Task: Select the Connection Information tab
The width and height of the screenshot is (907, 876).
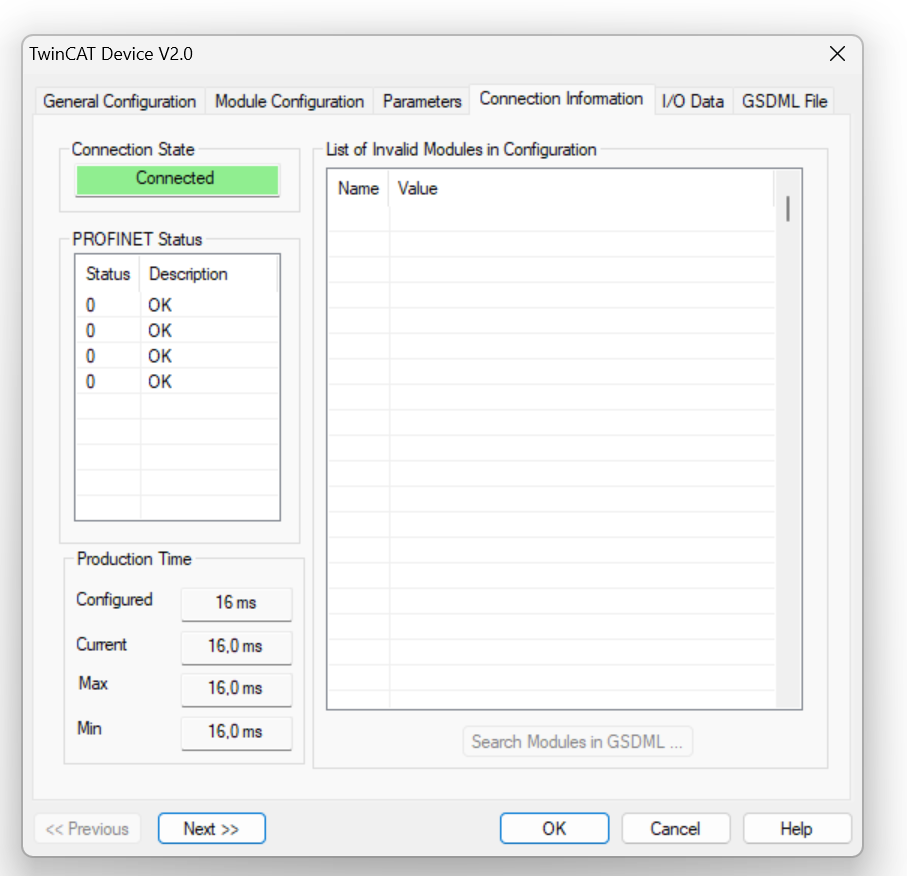Action: coord(561,99)
